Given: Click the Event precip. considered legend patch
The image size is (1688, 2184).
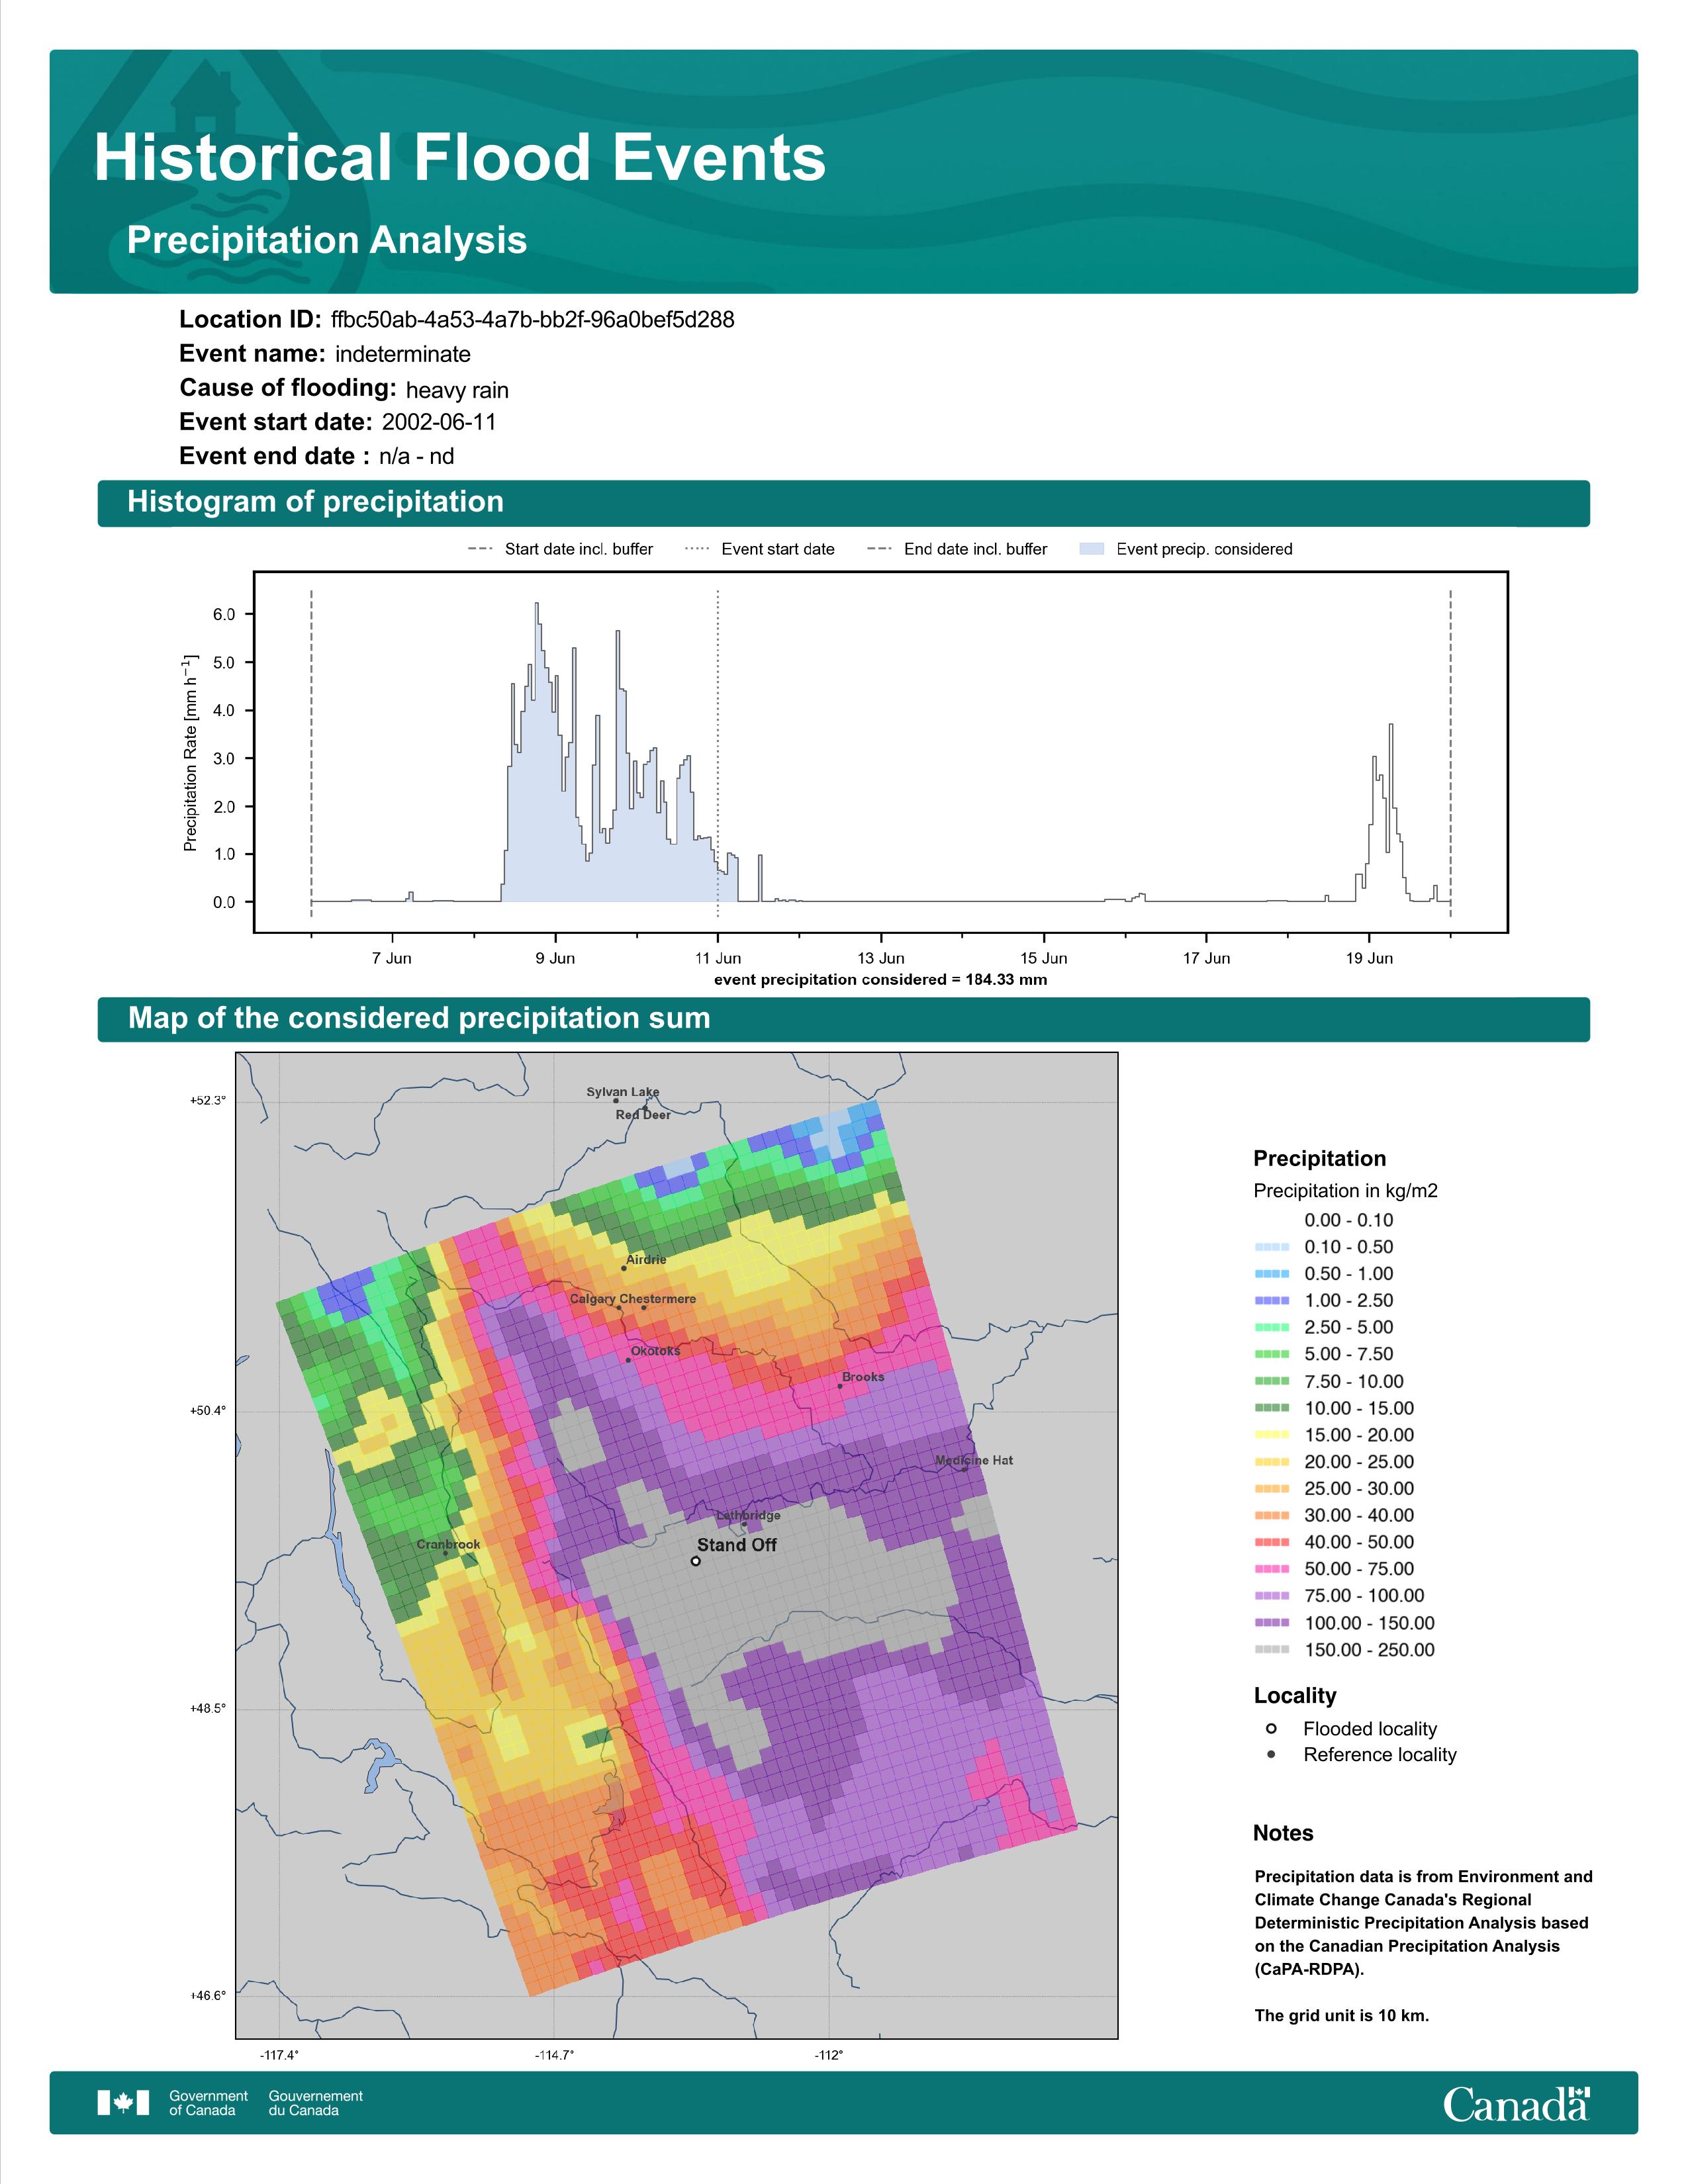Looking at the screenshot, I should click(1092, 549).
